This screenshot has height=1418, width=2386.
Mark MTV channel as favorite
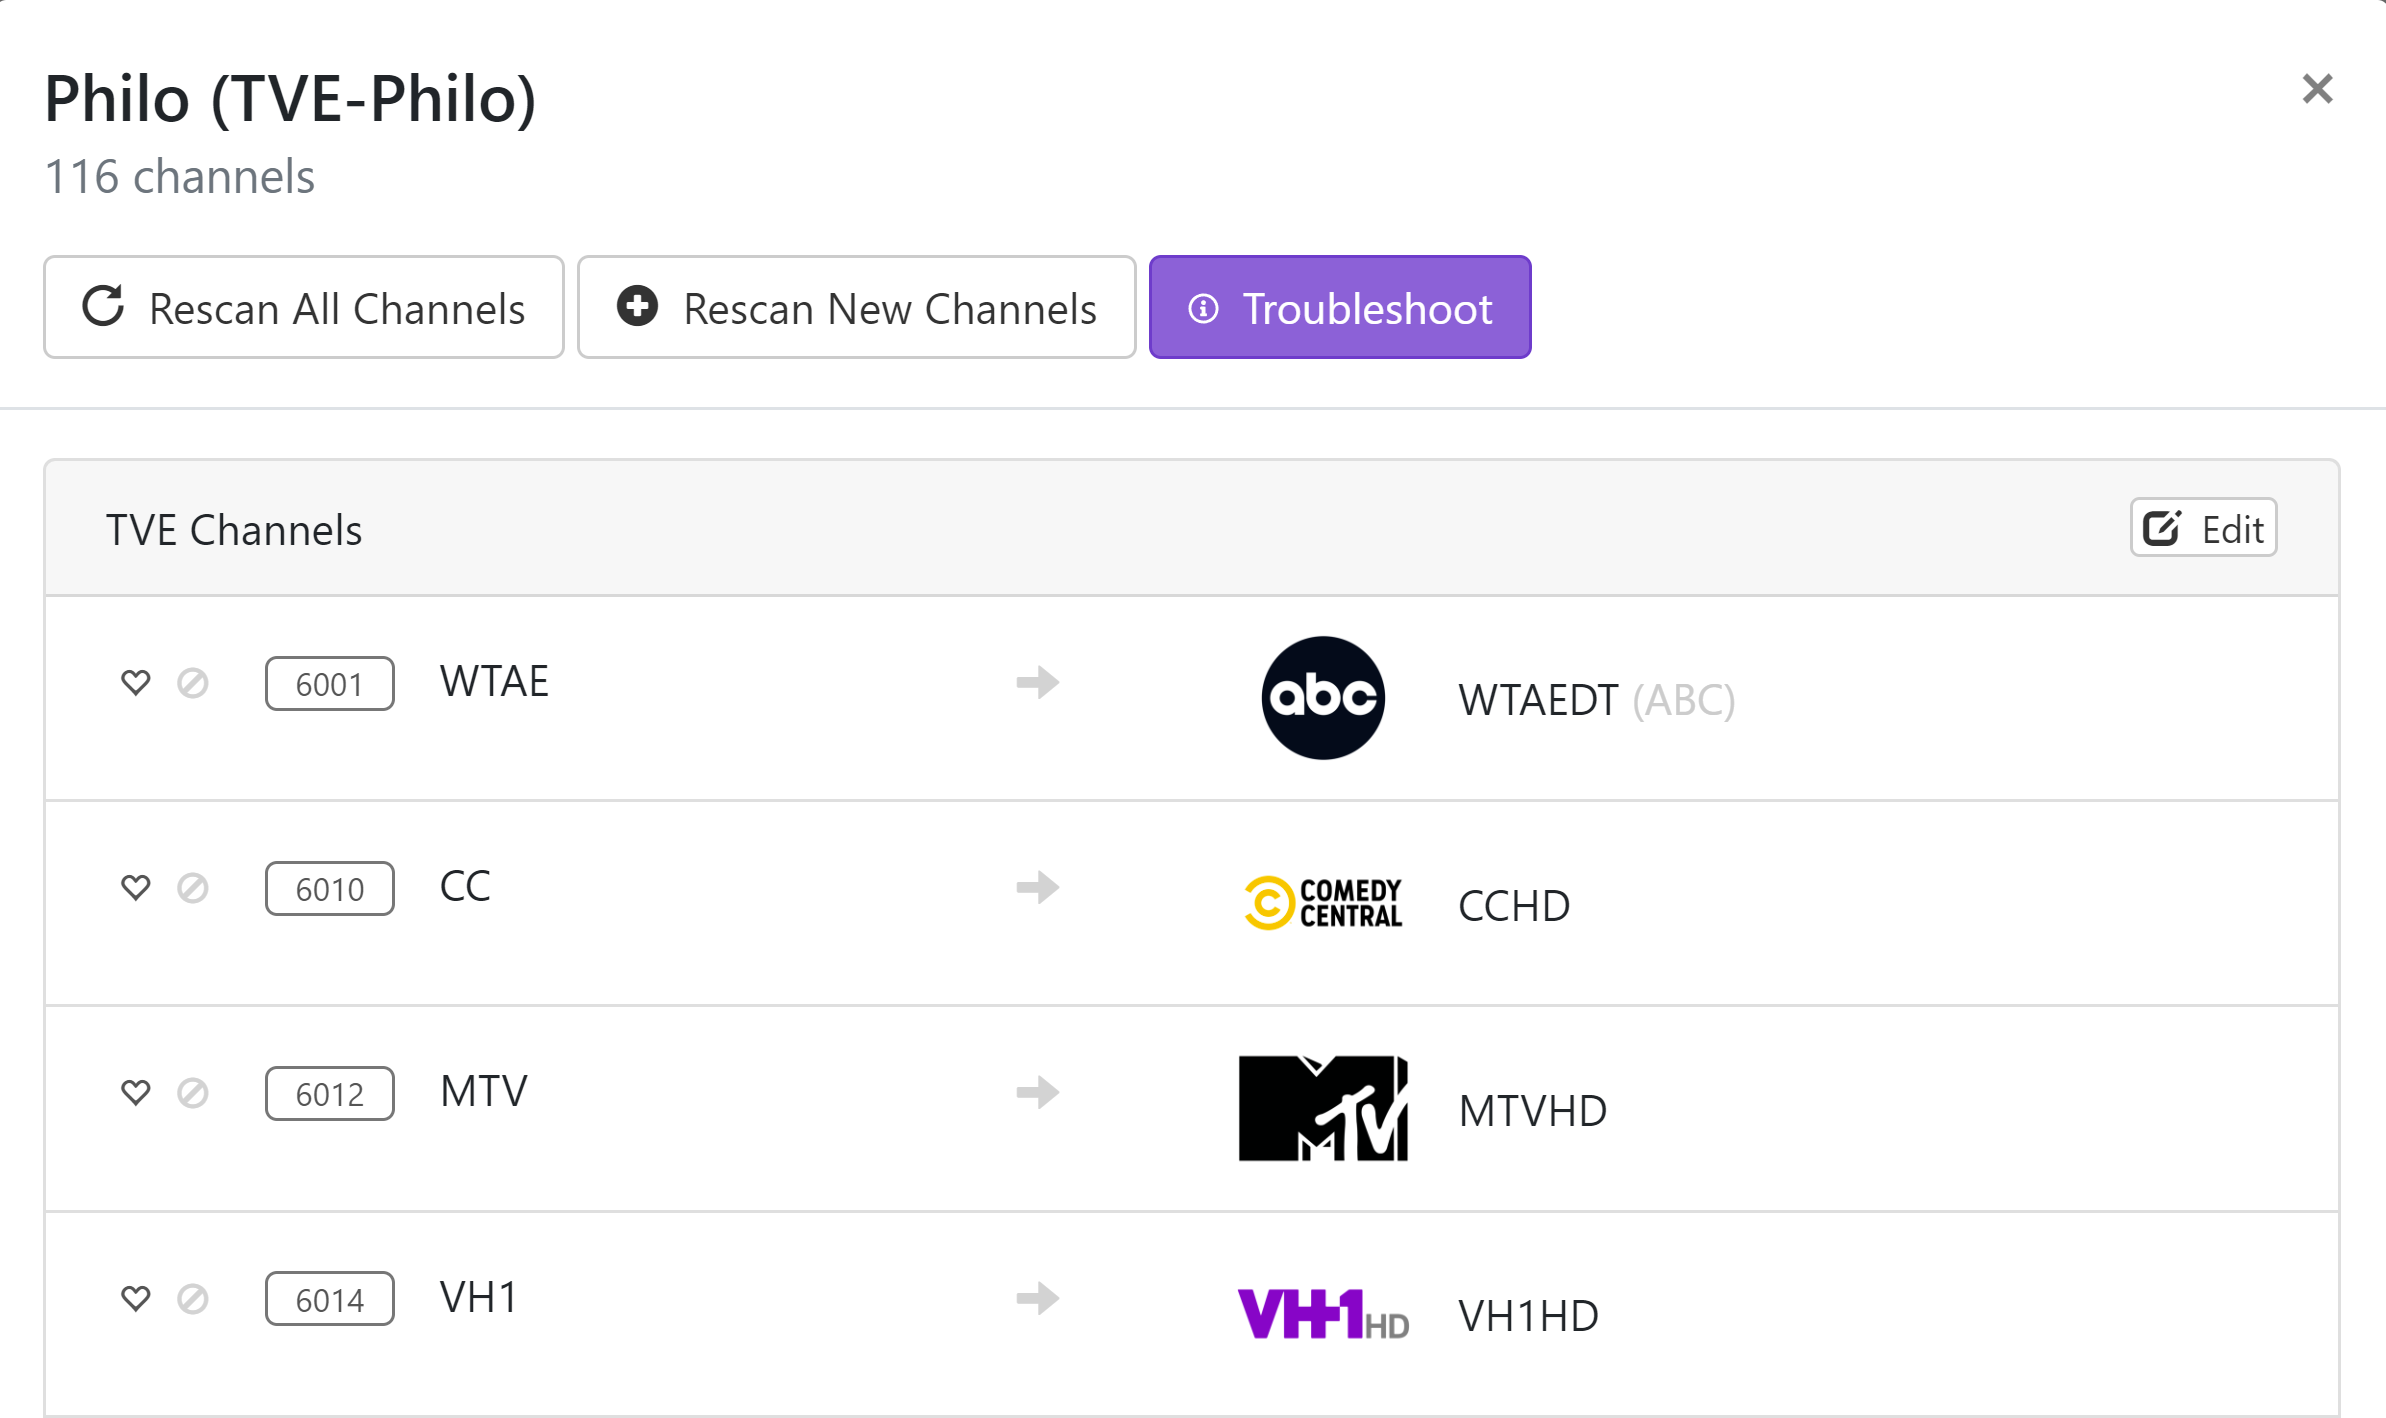click(136, 1093)
